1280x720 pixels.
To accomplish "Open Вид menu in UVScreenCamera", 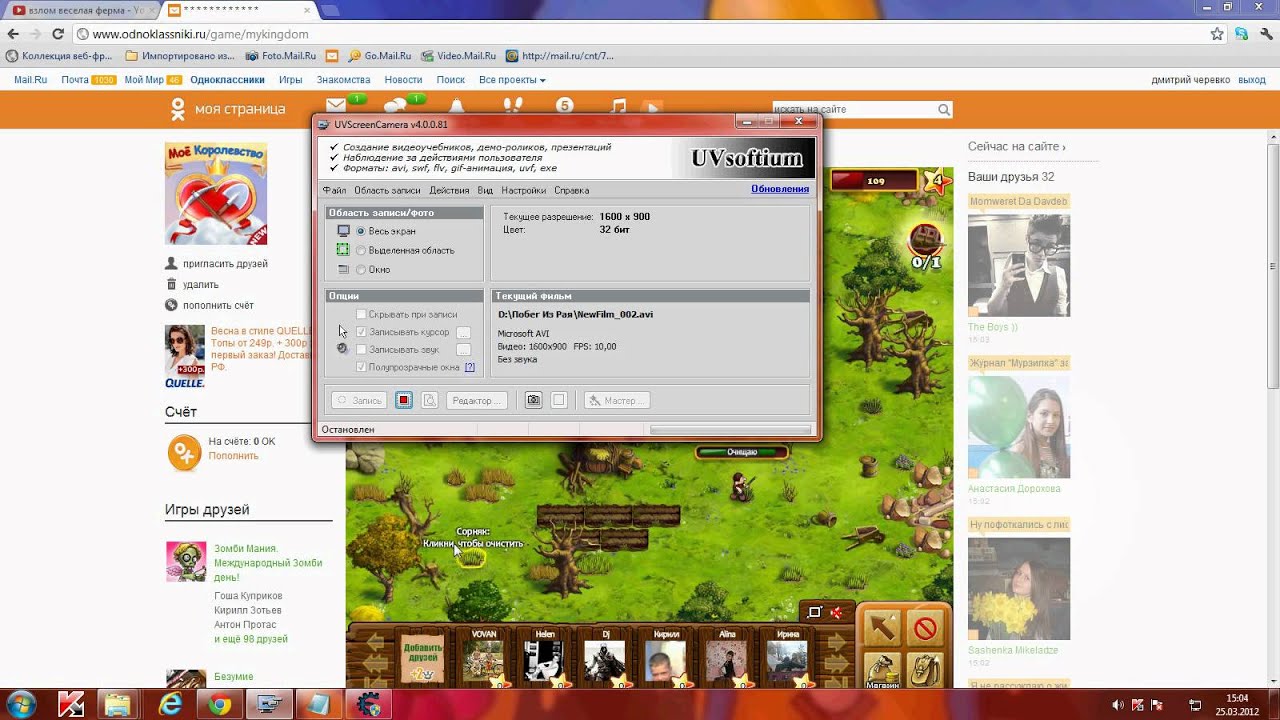I will [x=485, y=190].
